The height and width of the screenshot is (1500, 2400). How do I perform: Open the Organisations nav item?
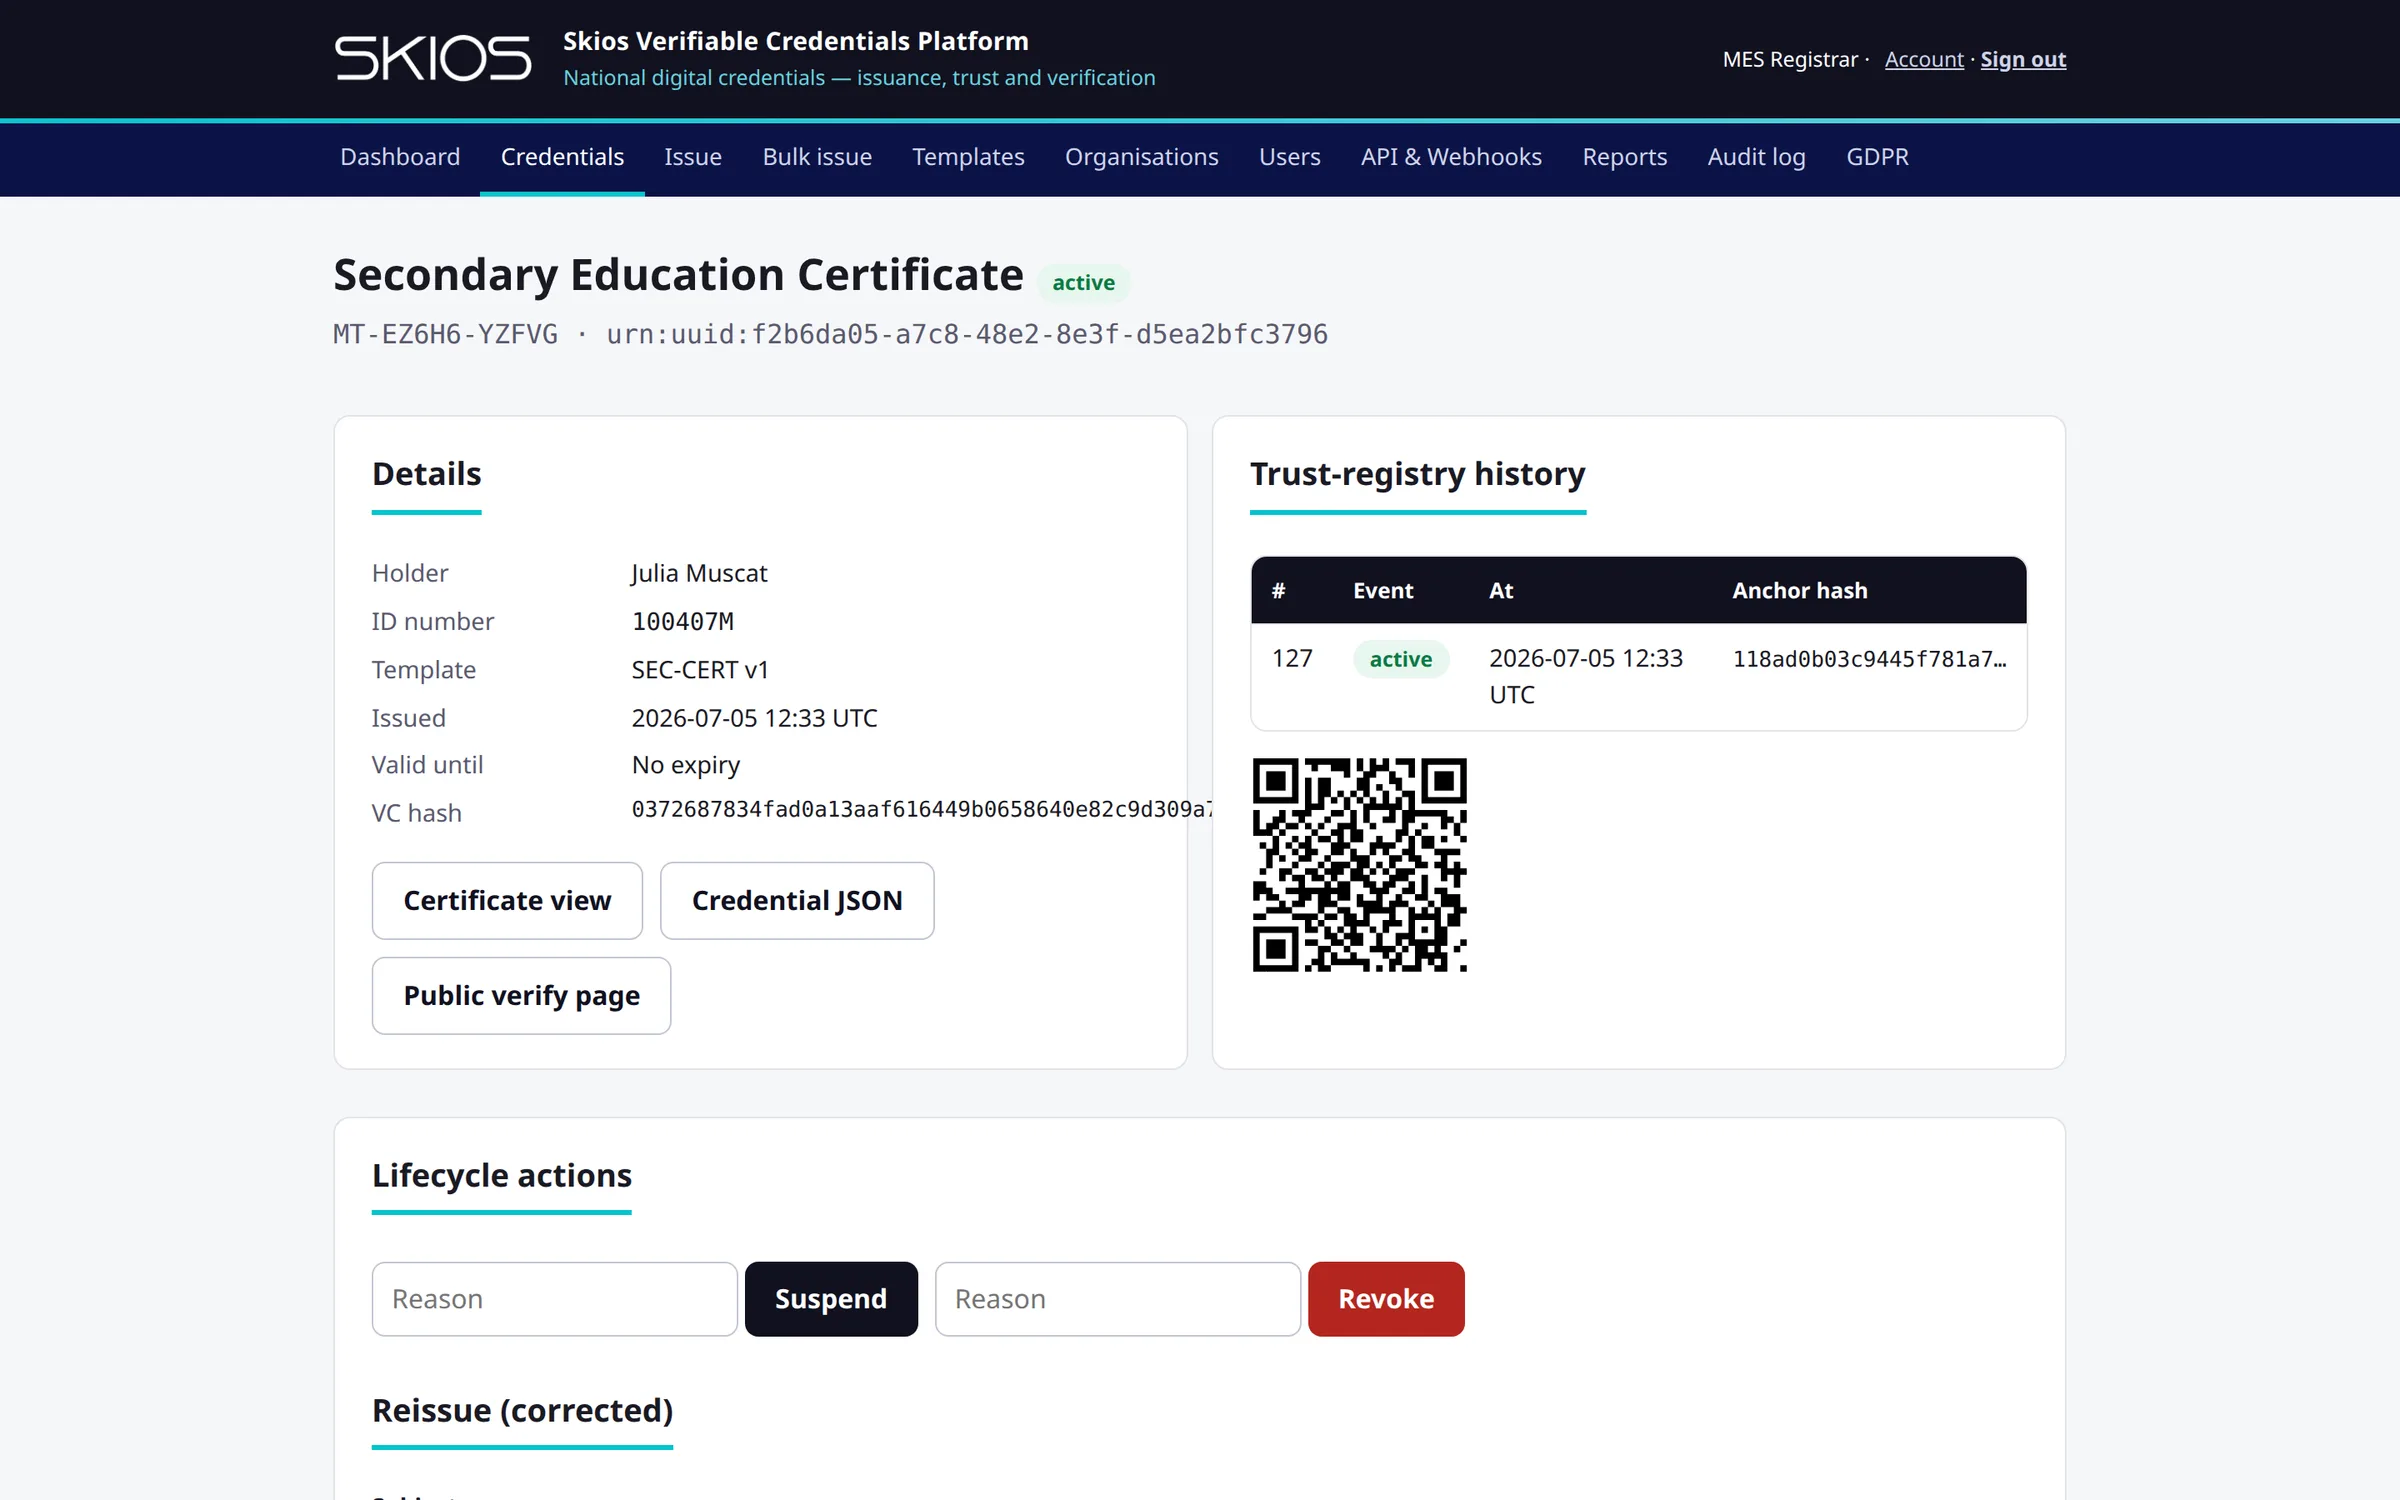[x=1141, y=157]
